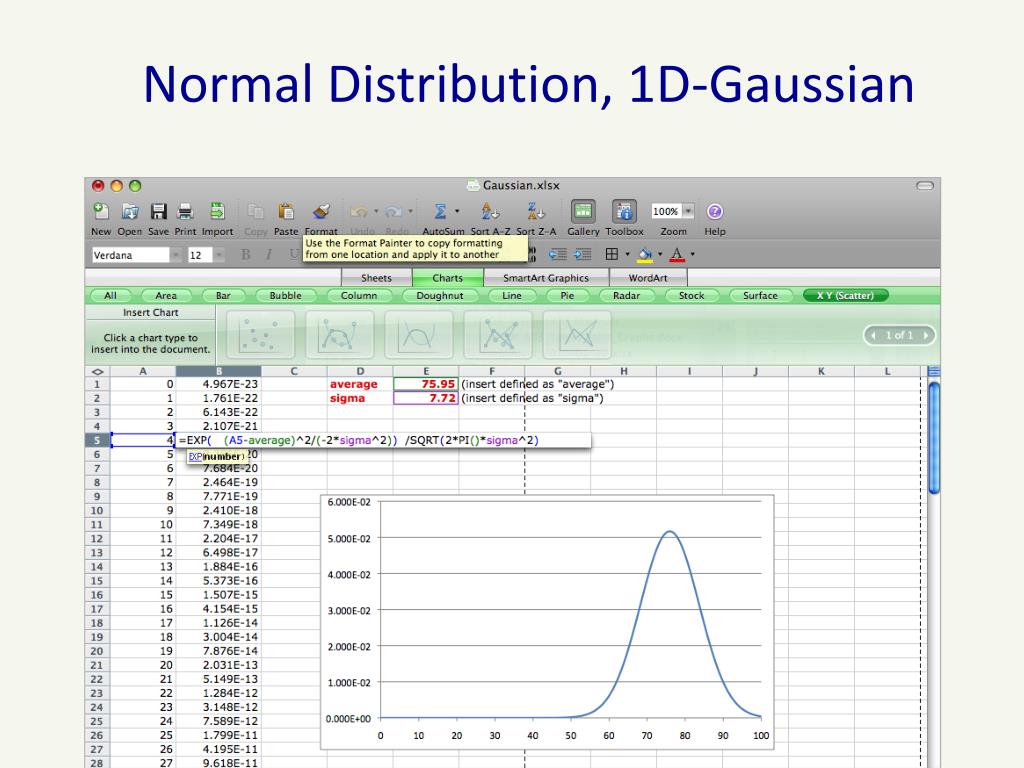Insert the straight marked scatter thumbnail
This screenshot has width=1024, height=768.
tap(498, 334)
